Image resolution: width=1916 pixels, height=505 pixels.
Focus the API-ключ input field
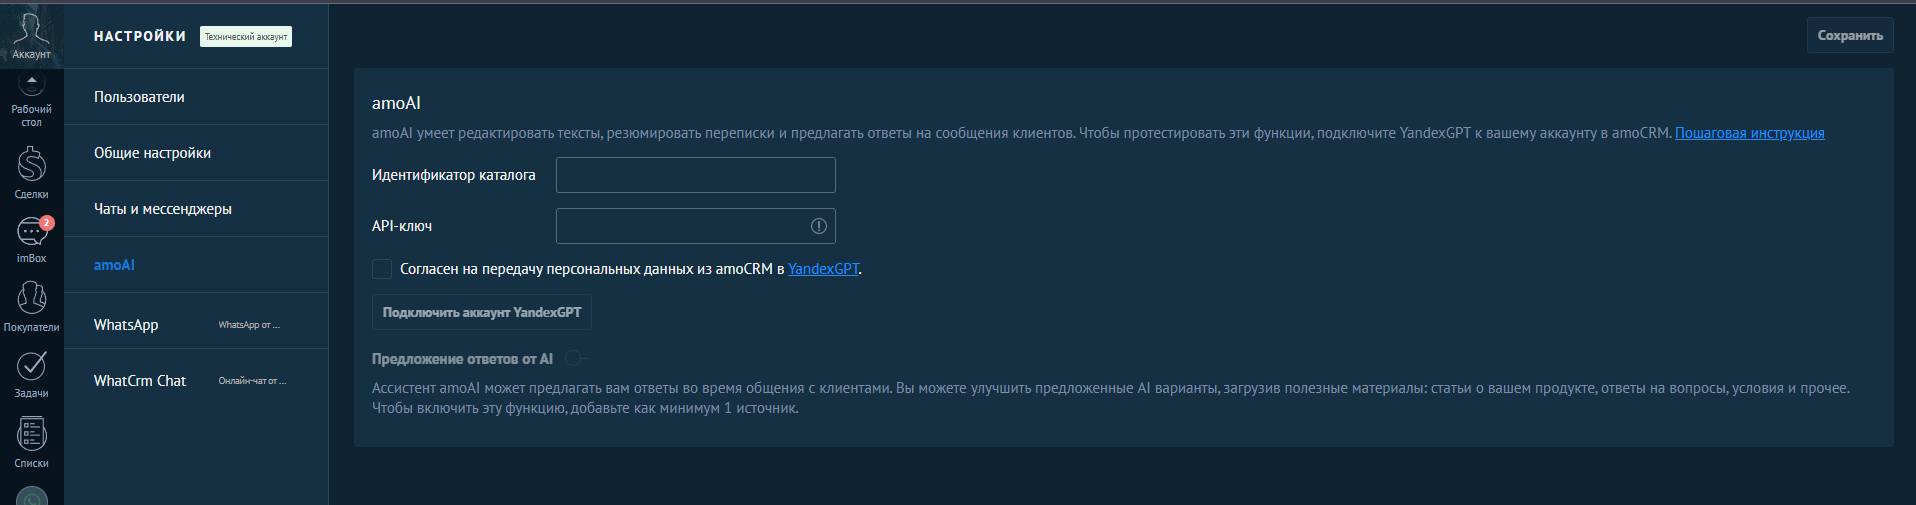pos(696,226)
